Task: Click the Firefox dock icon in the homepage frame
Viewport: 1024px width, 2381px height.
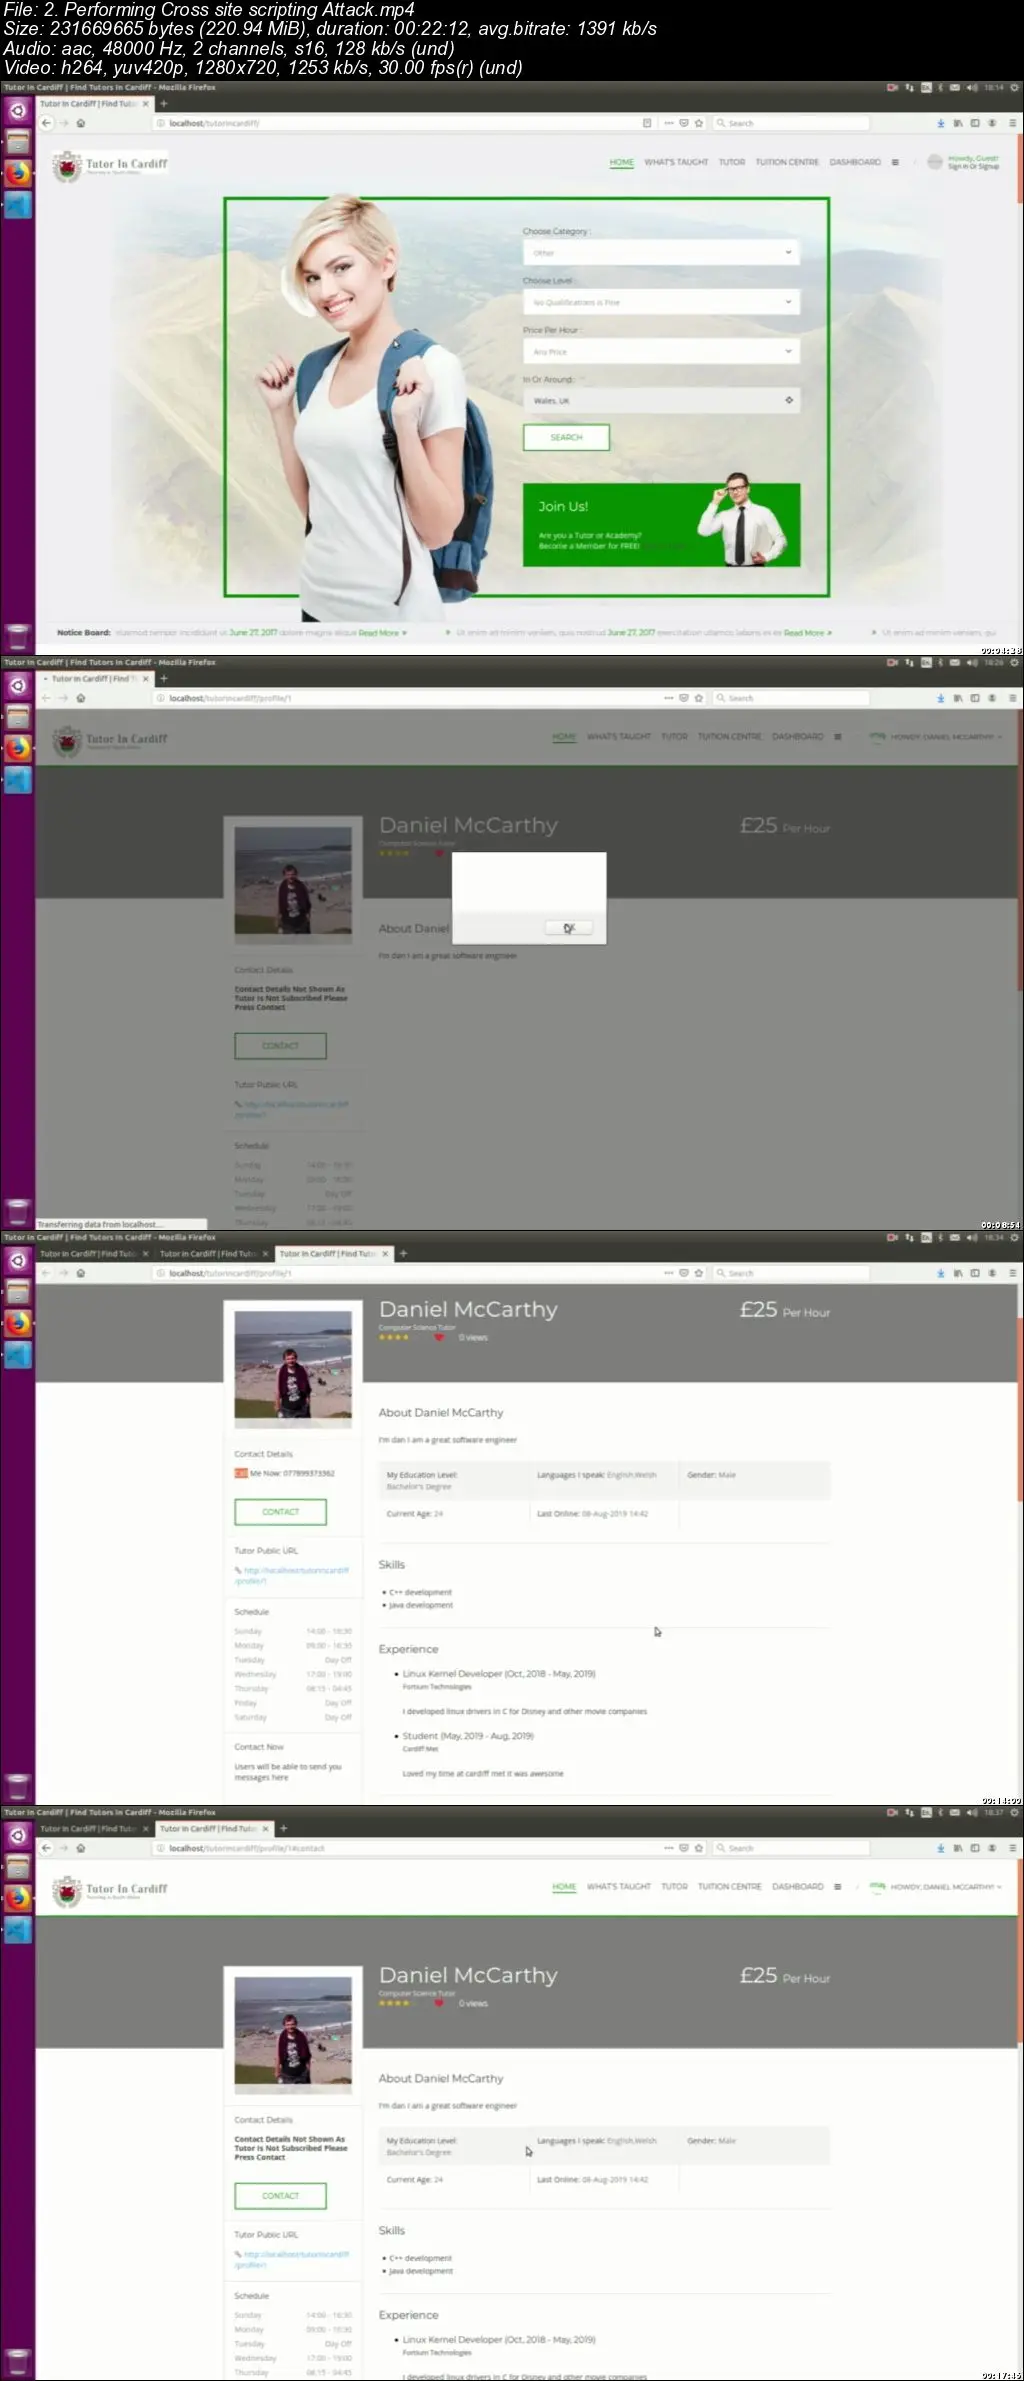Action: coord(17,173)
